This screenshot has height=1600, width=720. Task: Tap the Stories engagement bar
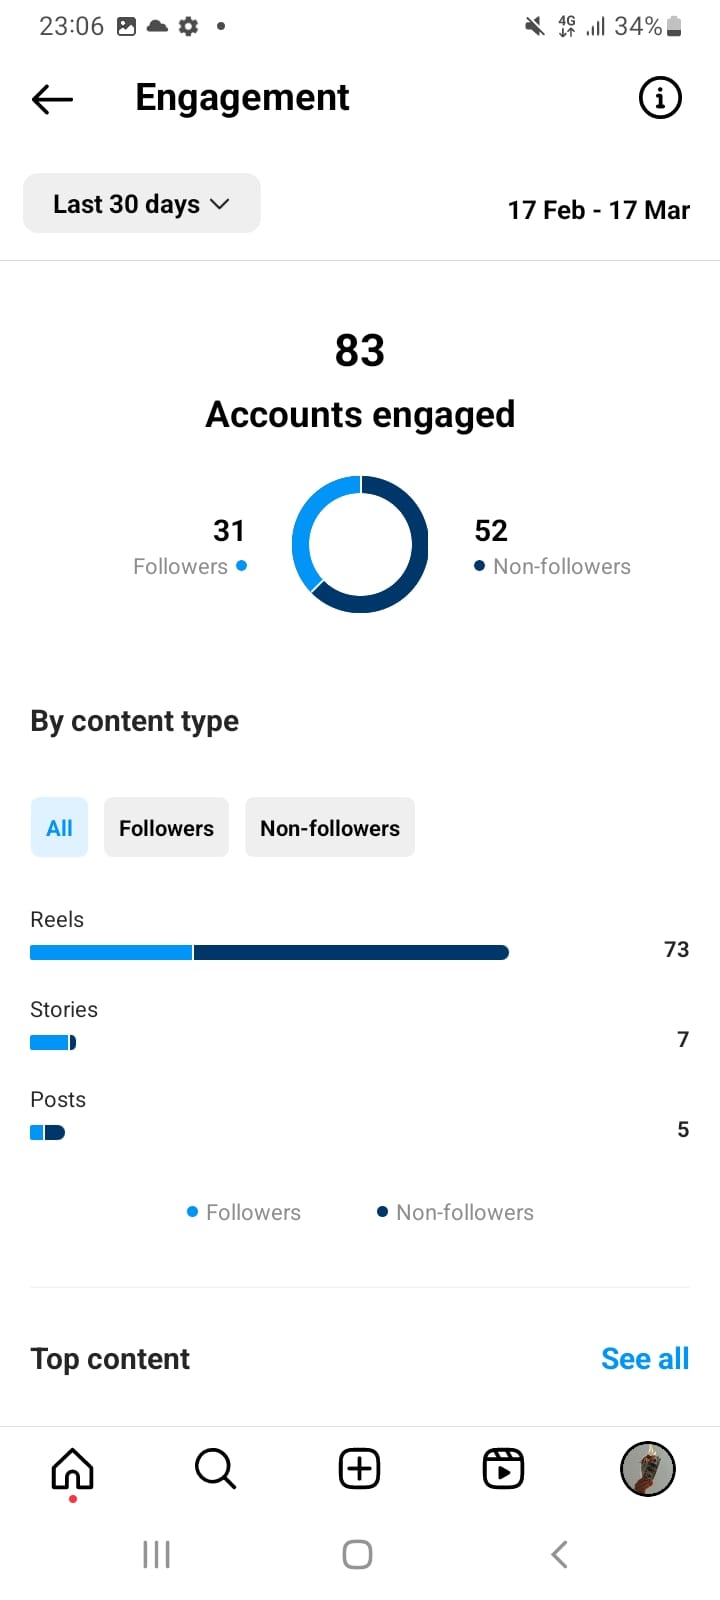pyautogui.click(x=53, y=1043)
